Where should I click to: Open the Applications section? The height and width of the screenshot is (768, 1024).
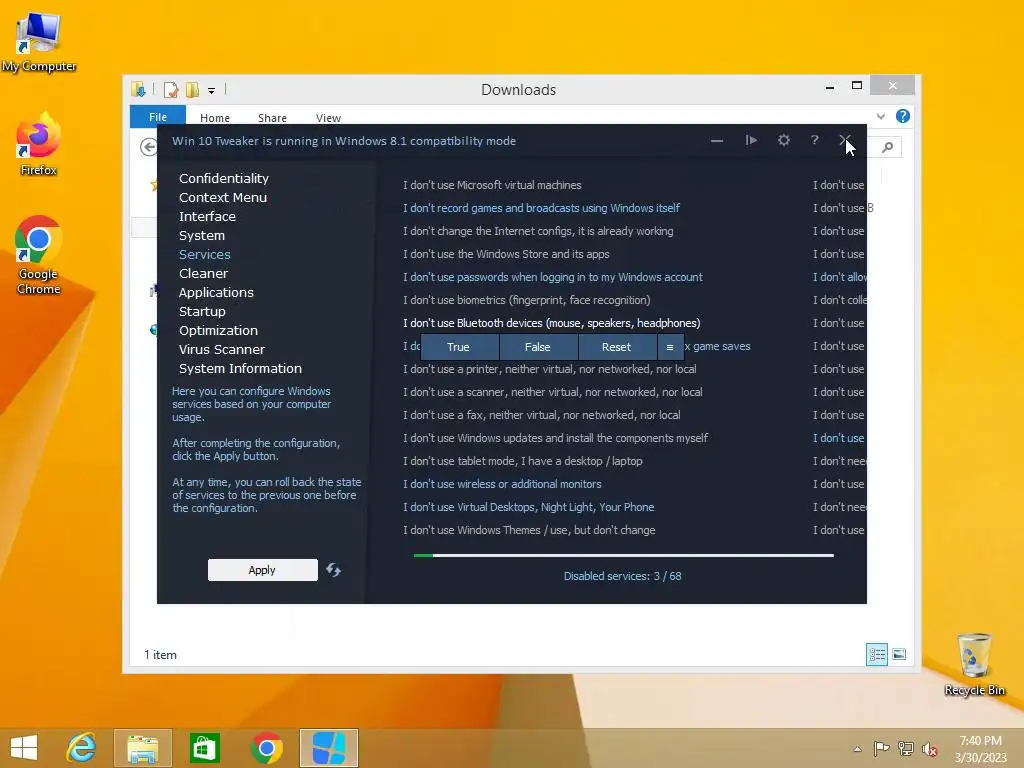click(x=216, y=292)
